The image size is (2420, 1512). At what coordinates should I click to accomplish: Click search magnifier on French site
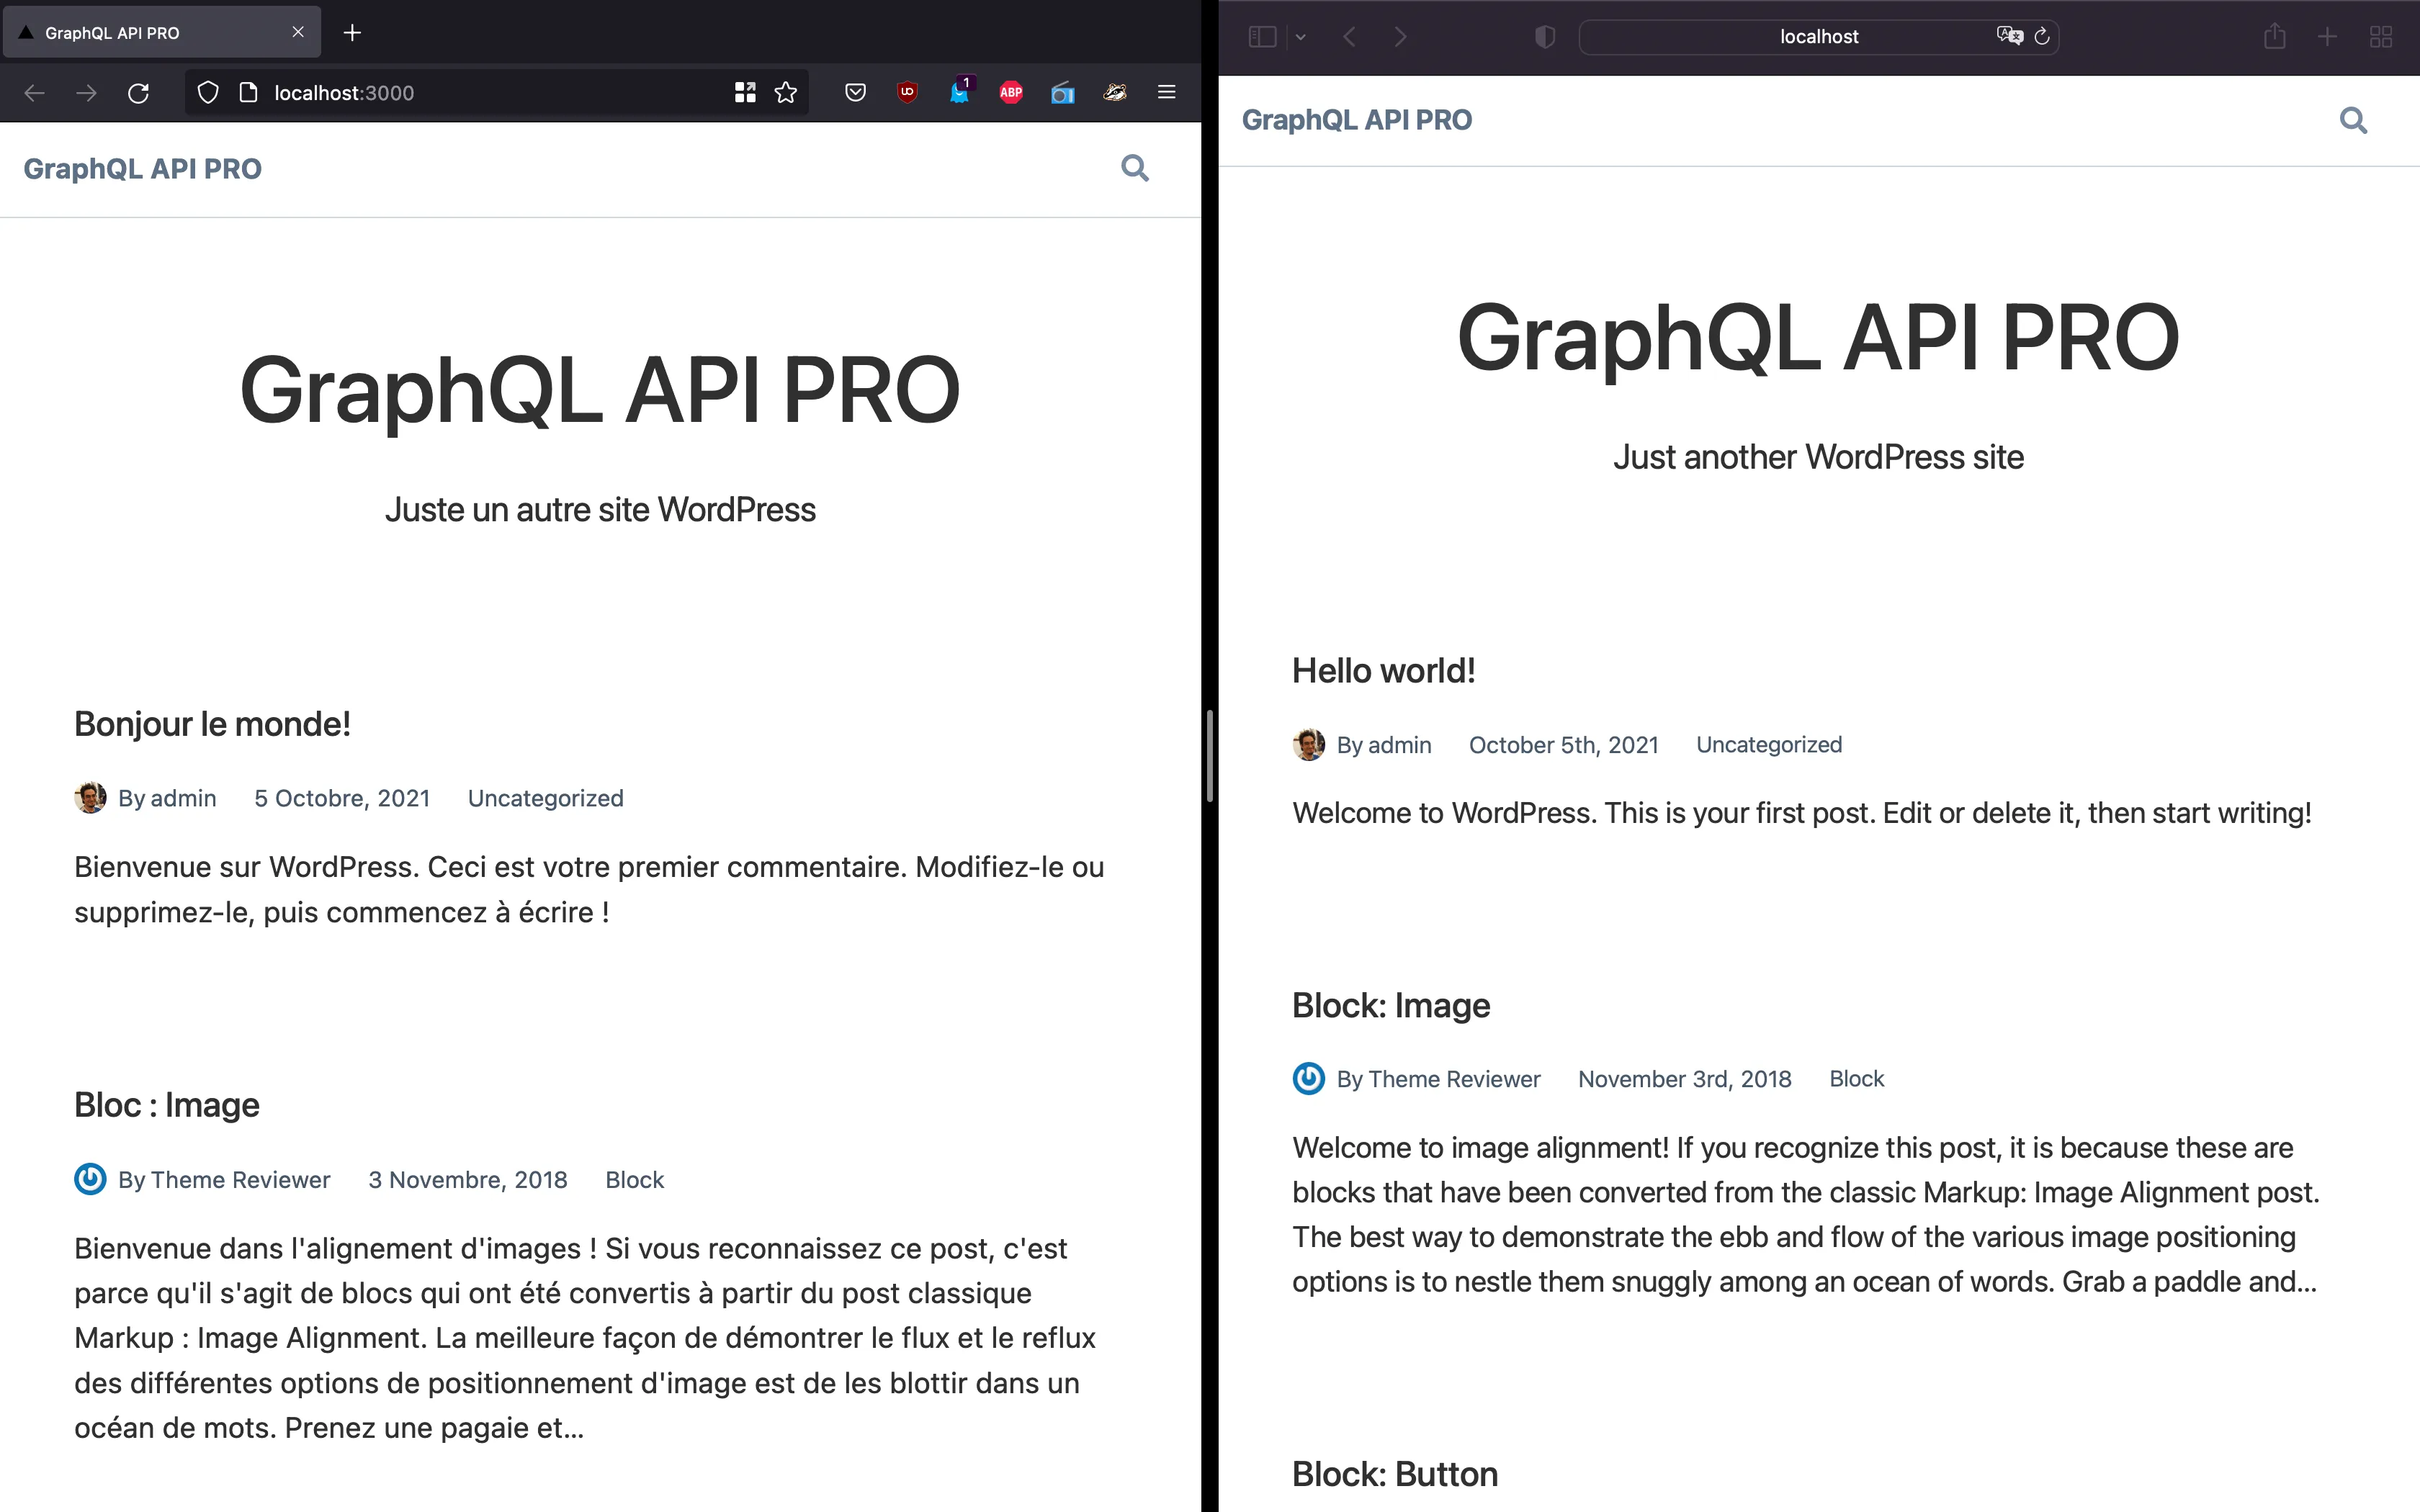click(x=1135, y=168)
